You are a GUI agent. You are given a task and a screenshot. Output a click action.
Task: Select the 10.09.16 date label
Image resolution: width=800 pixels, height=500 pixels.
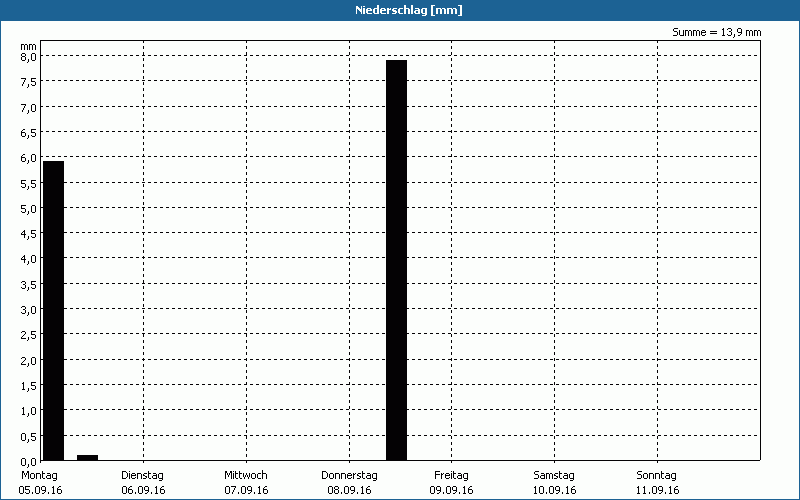[x=555, y=490]
